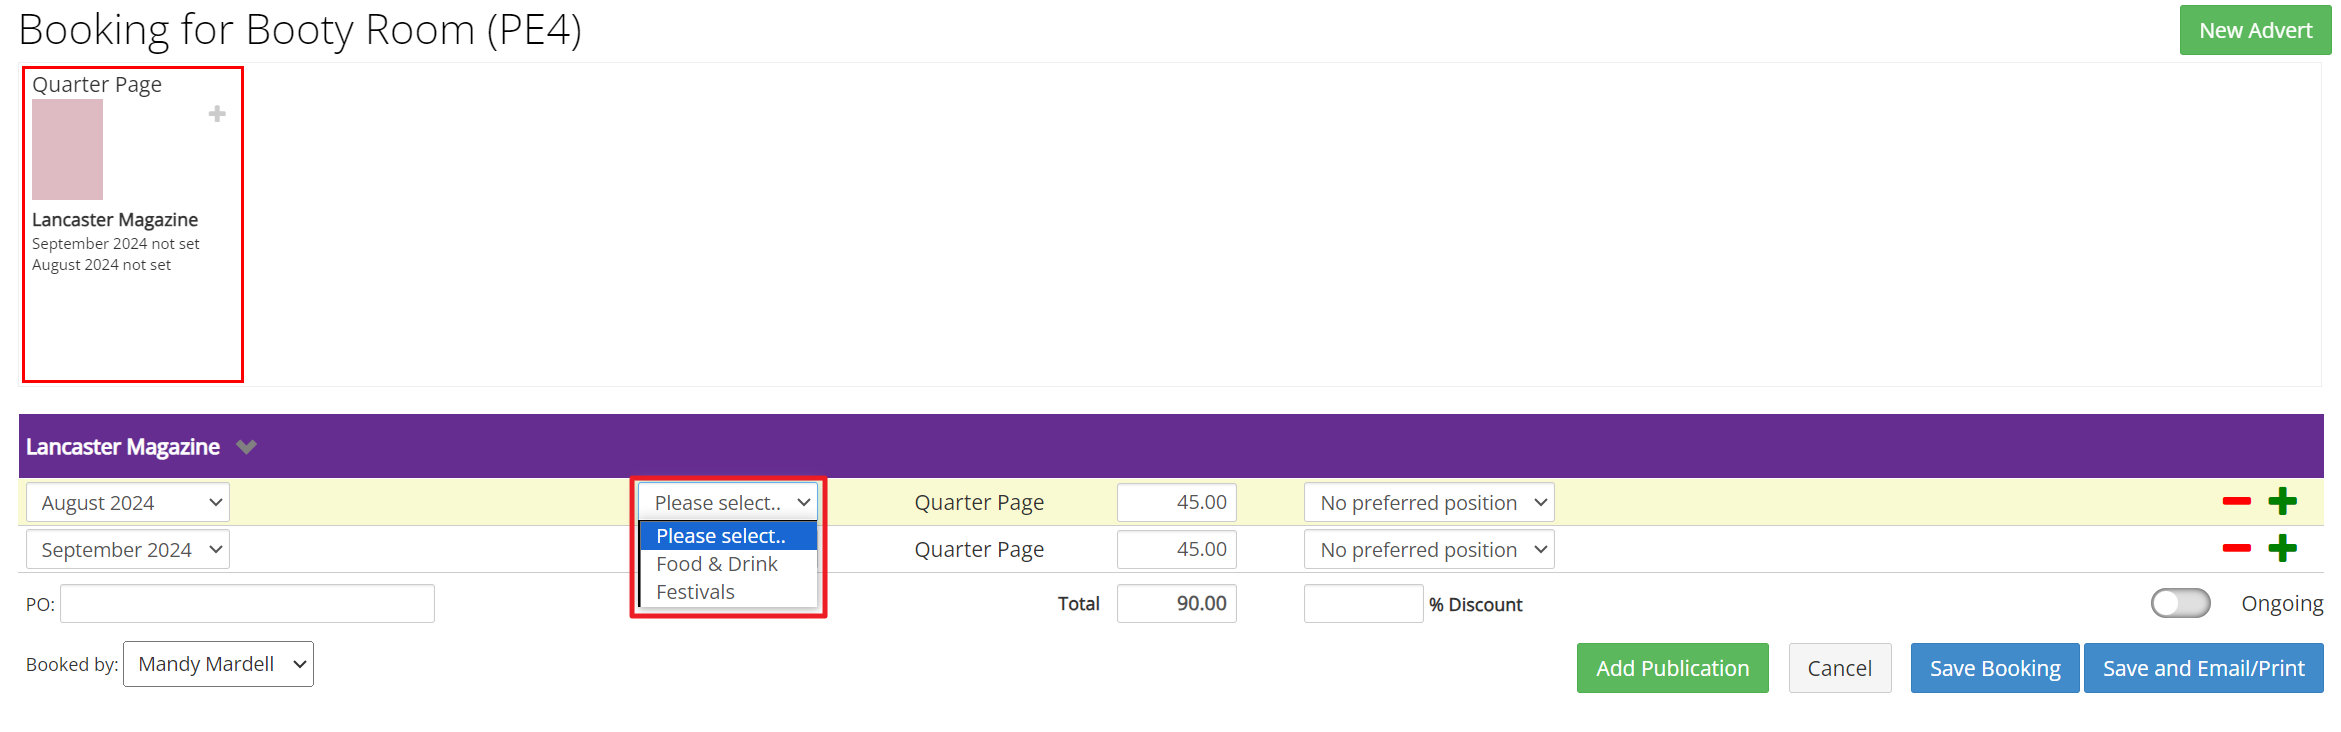The image size is (2341, 732).
Task: Click the New Advert button
Action: point(2255,30)
